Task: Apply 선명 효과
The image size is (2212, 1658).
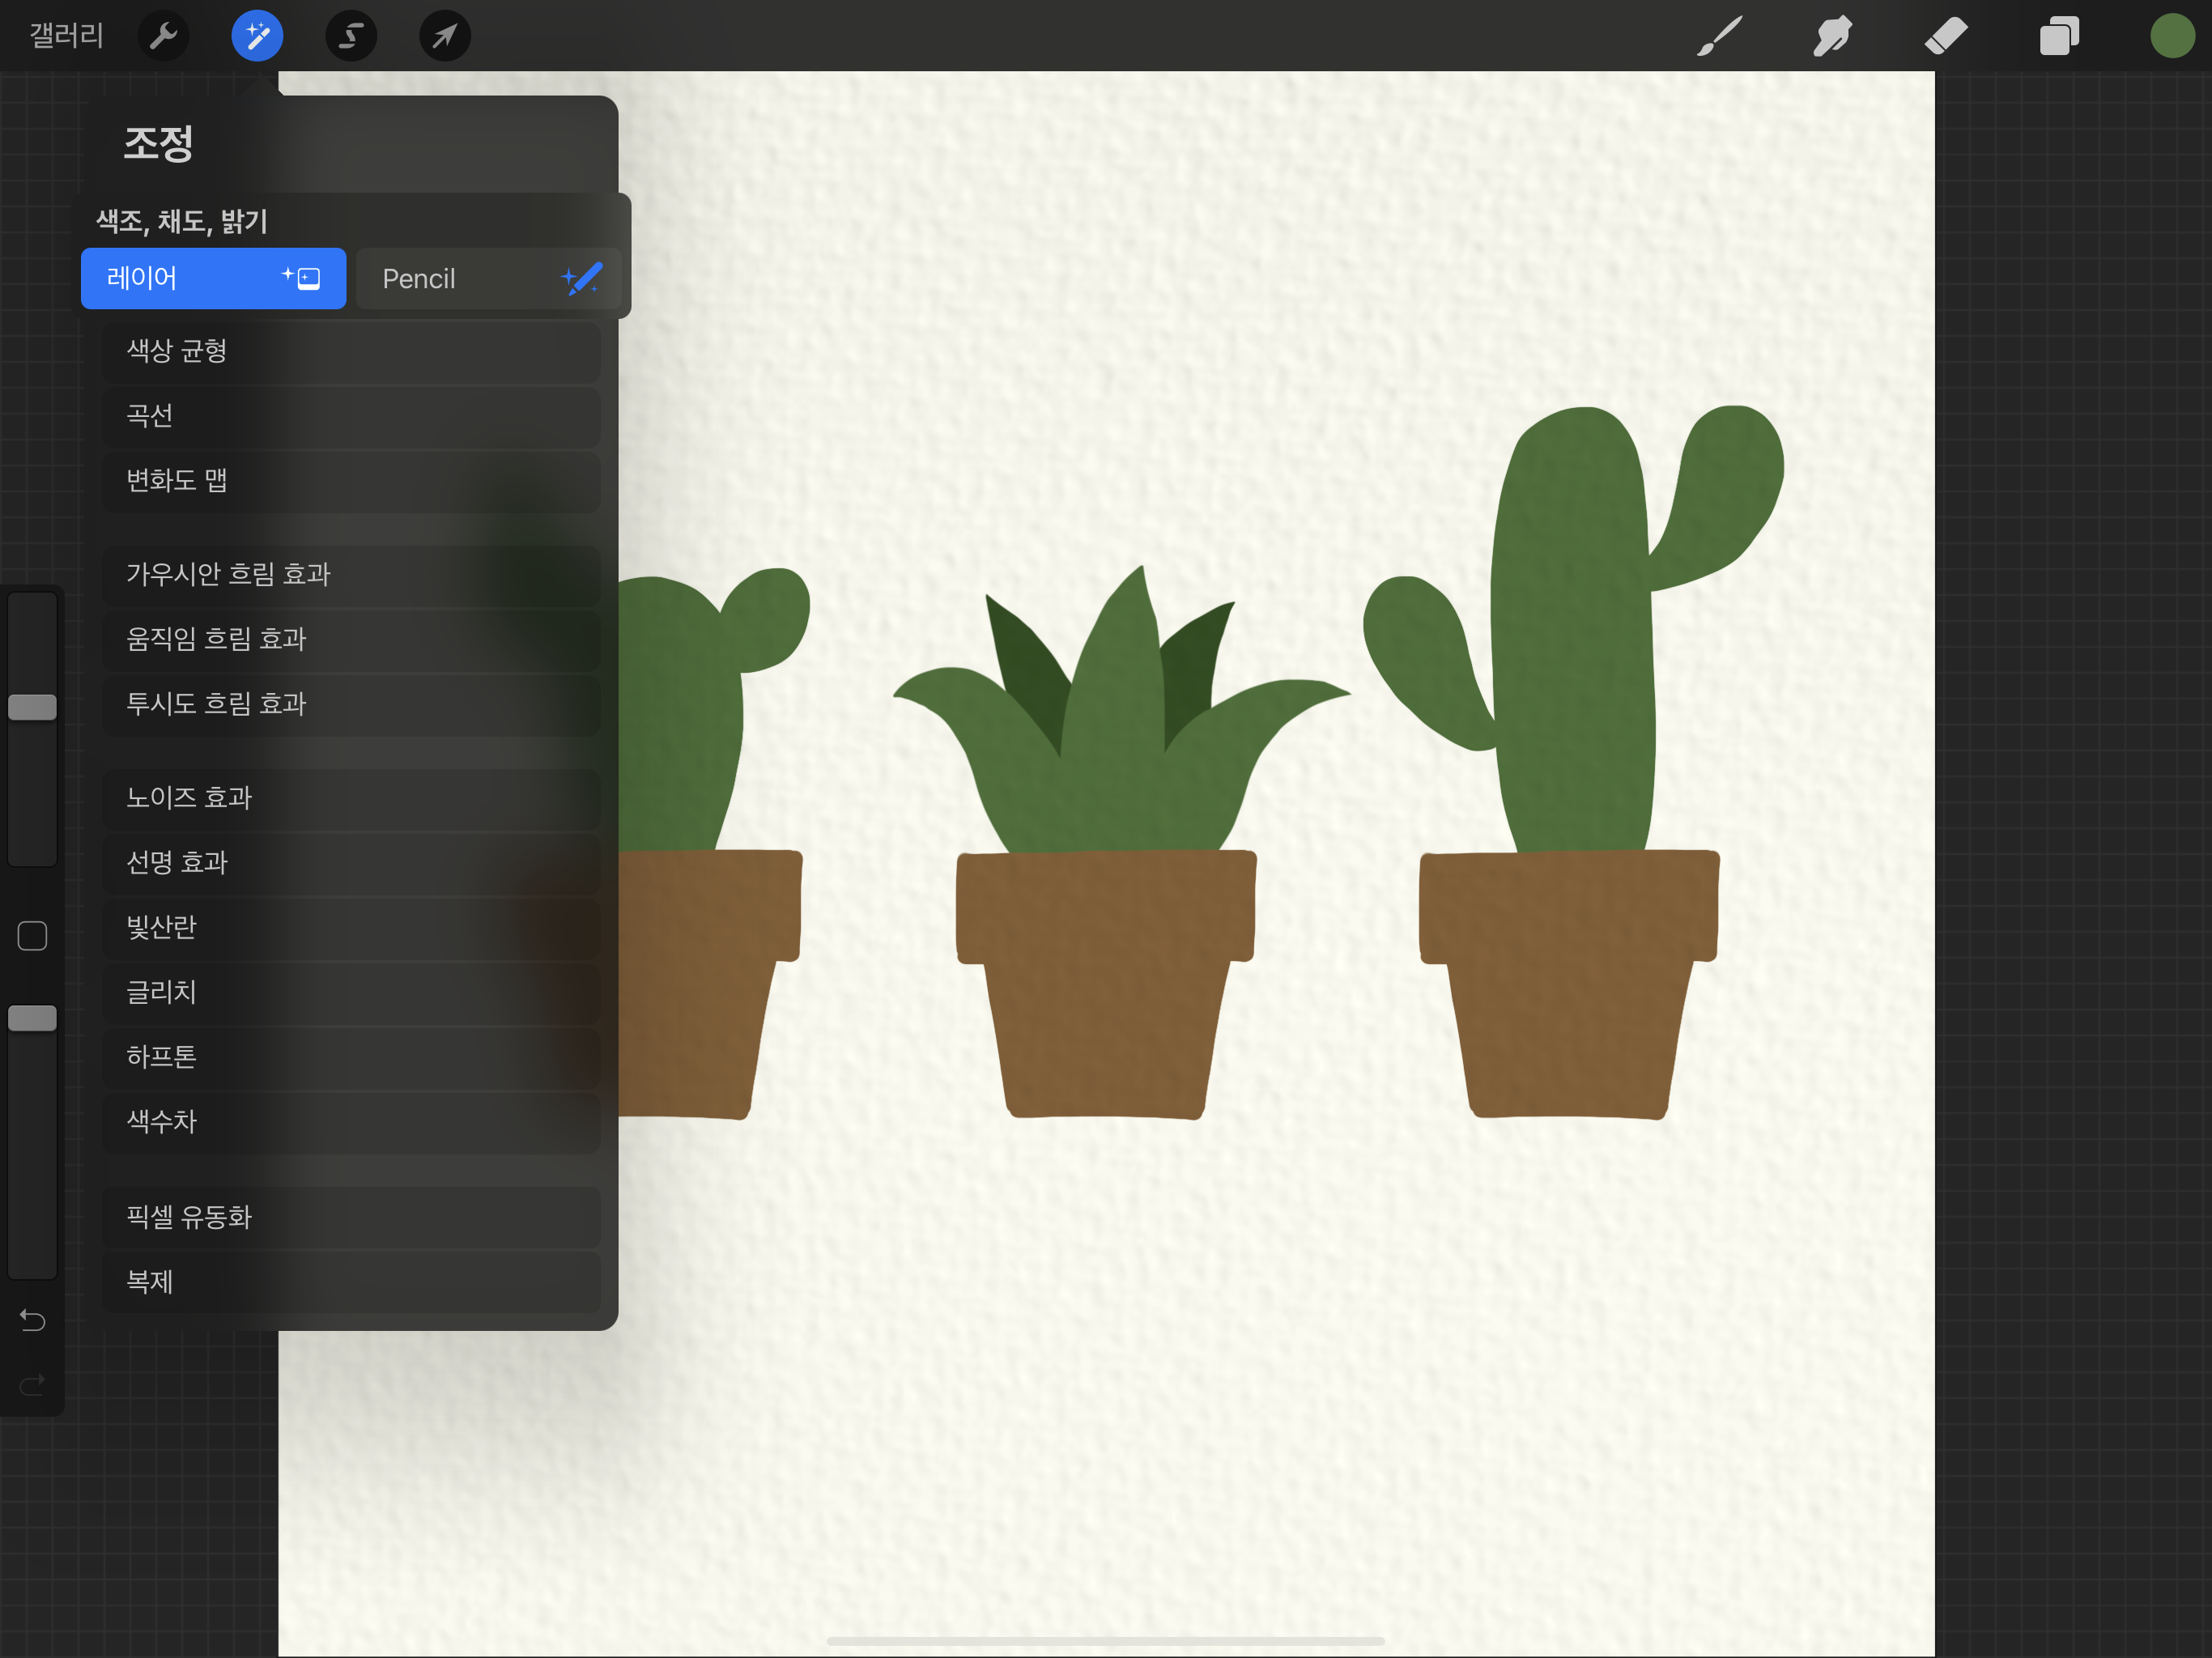Action: (x=351, y=863)
